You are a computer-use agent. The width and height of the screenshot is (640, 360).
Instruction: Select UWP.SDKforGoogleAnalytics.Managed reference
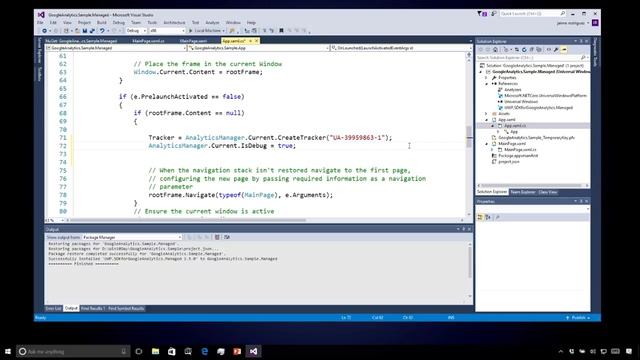pyautogui.click(x=538, y=108)
